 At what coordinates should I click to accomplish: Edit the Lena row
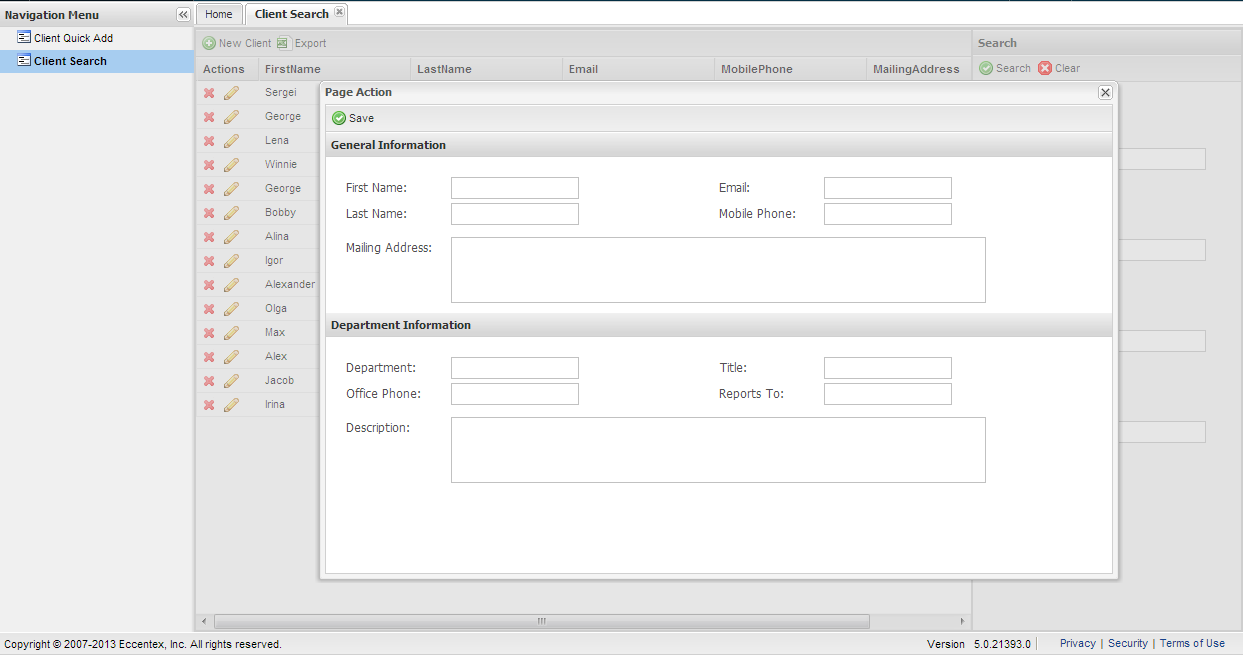click(x=231, y=141)
